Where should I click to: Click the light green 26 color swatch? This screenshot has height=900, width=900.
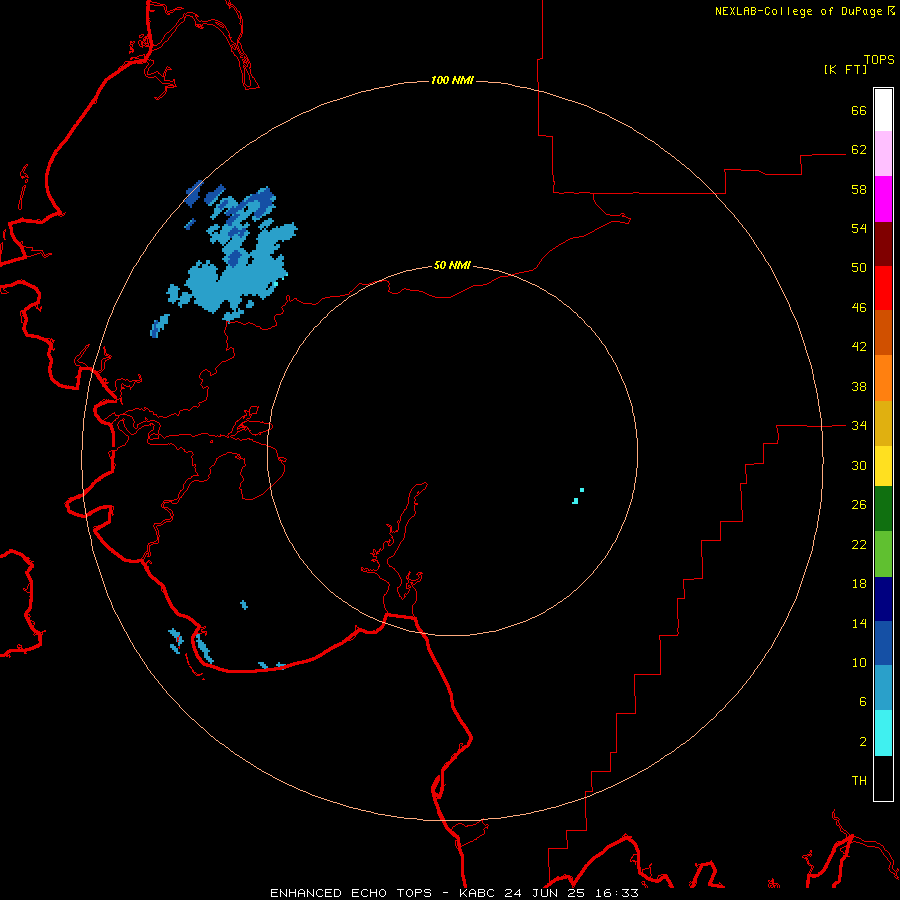point(883,554)
